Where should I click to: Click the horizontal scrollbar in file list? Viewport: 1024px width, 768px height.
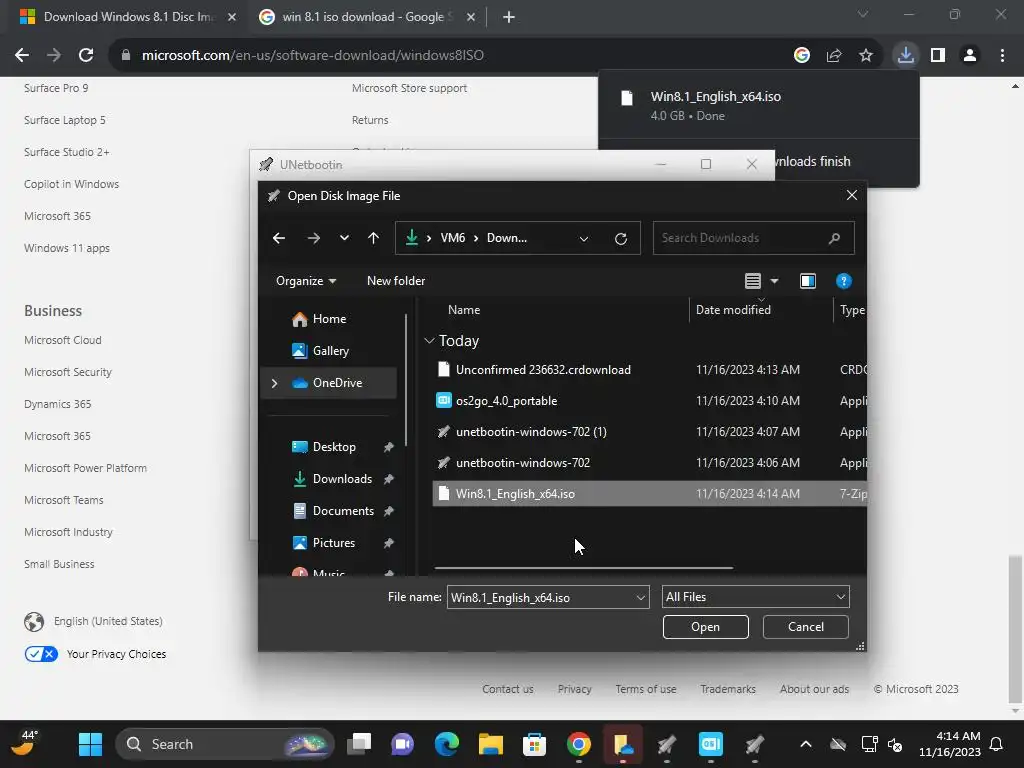pos(583,568)
